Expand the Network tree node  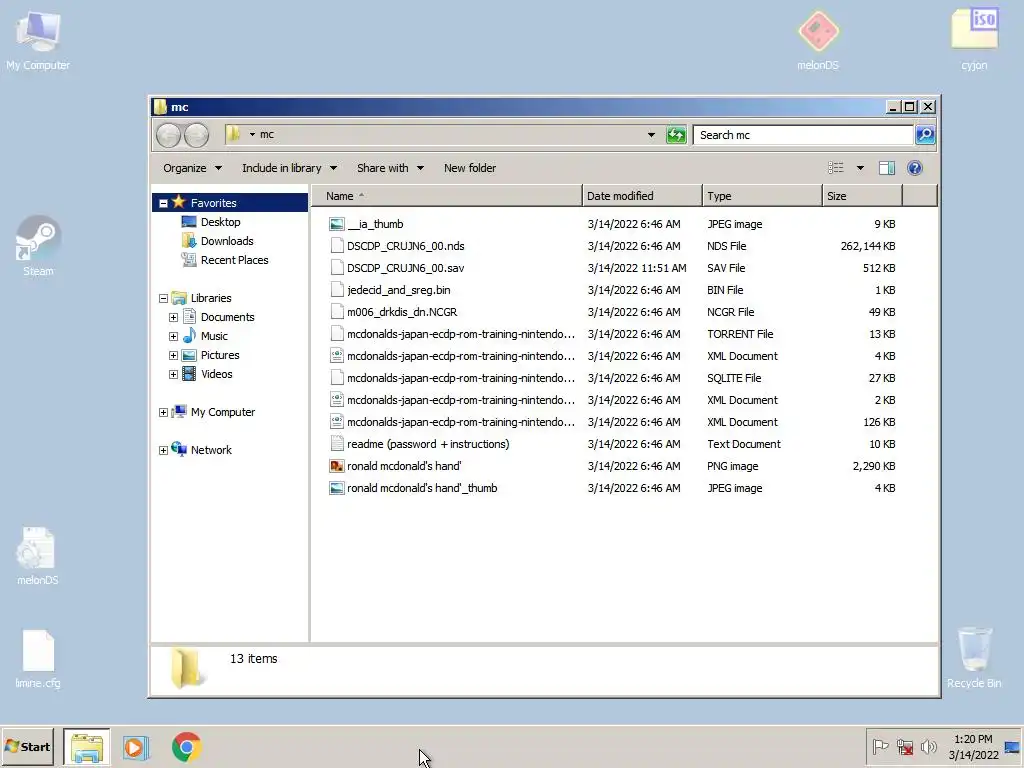[163, 450]
